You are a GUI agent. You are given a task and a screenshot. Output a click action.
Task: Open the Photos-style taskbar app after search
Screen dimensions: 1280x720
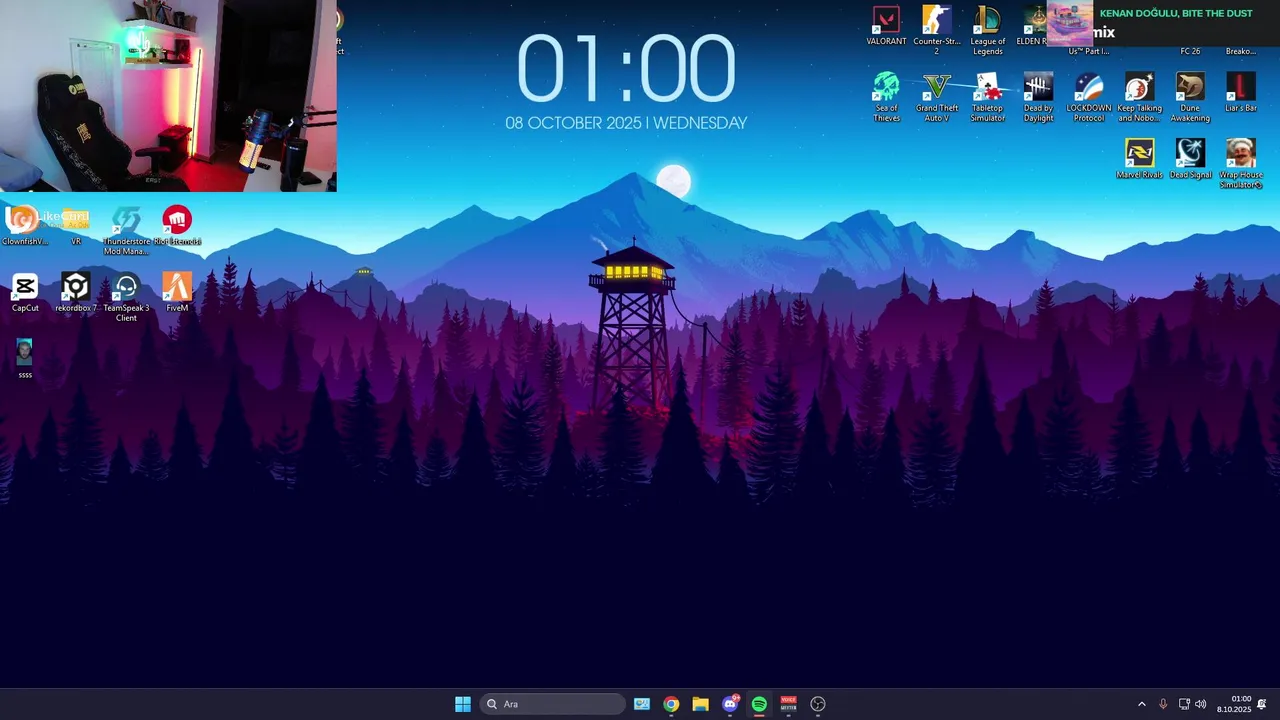tap(642, 704)
